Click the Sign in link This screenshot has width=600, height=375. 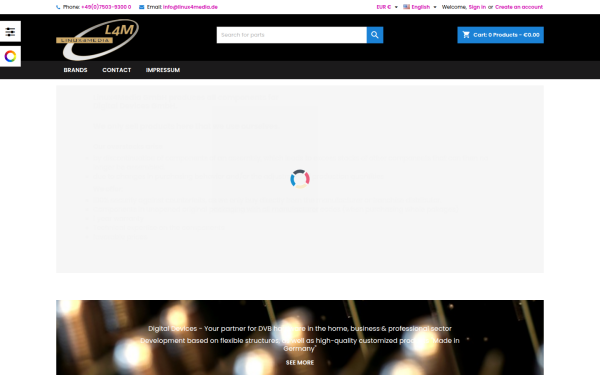[477, 7]
